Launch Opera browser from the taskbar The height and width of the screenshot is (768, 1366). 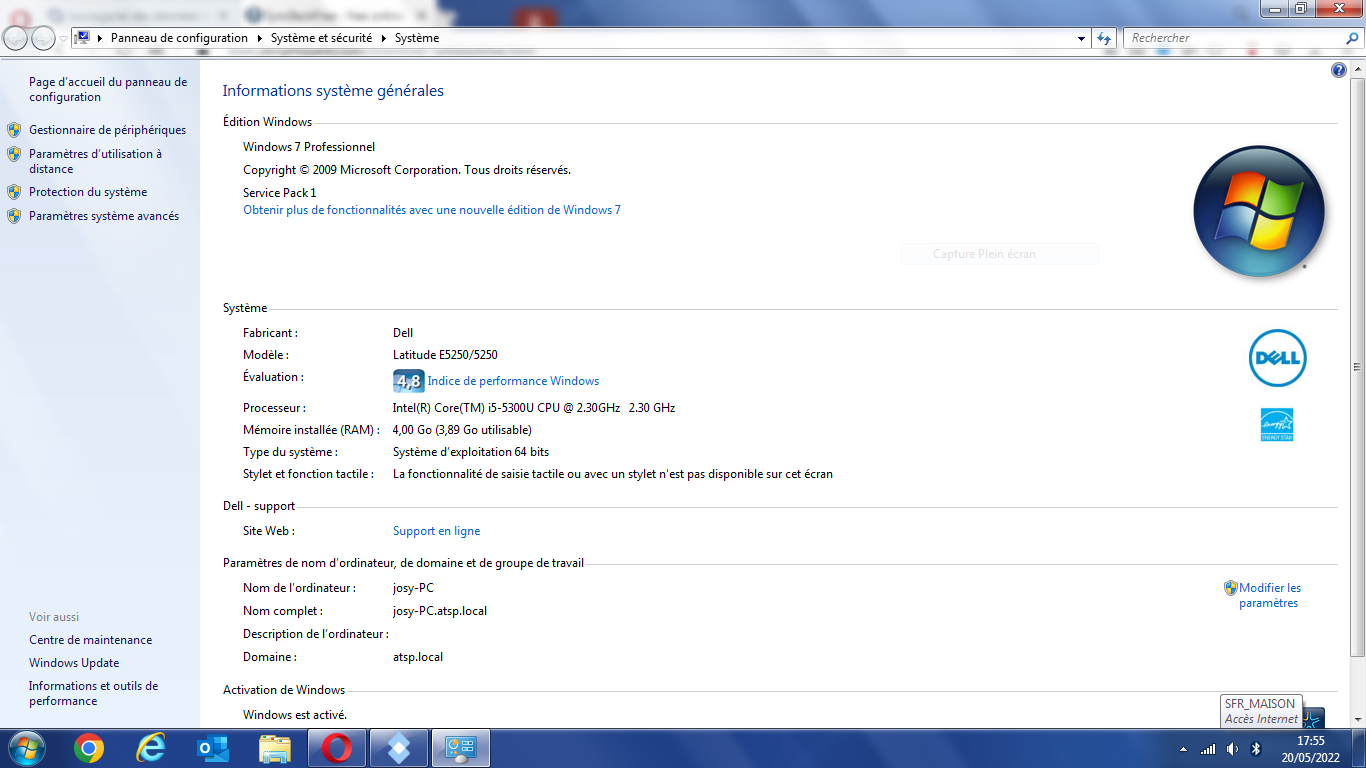coord(337,748)
